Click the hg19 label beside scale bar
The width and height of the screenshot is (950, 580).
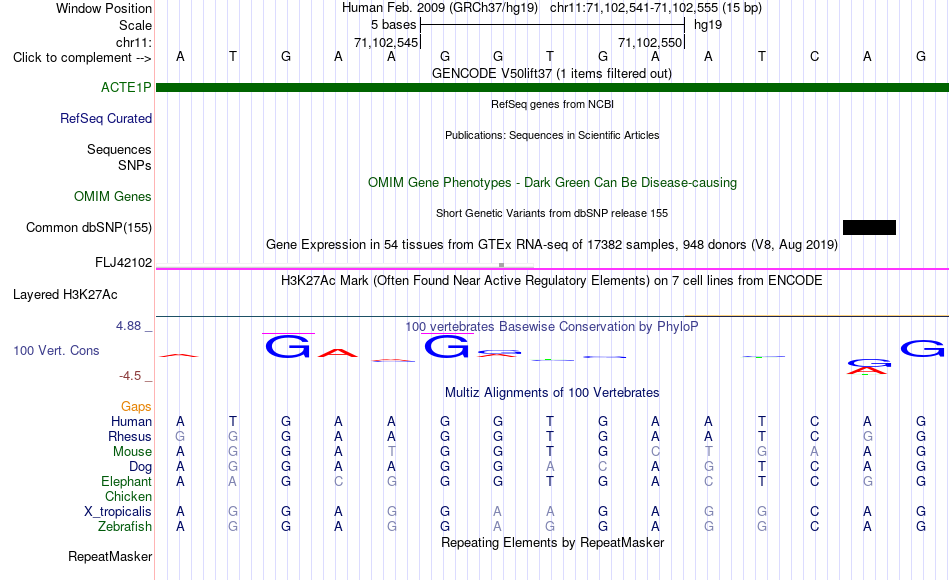pos(708,25)
